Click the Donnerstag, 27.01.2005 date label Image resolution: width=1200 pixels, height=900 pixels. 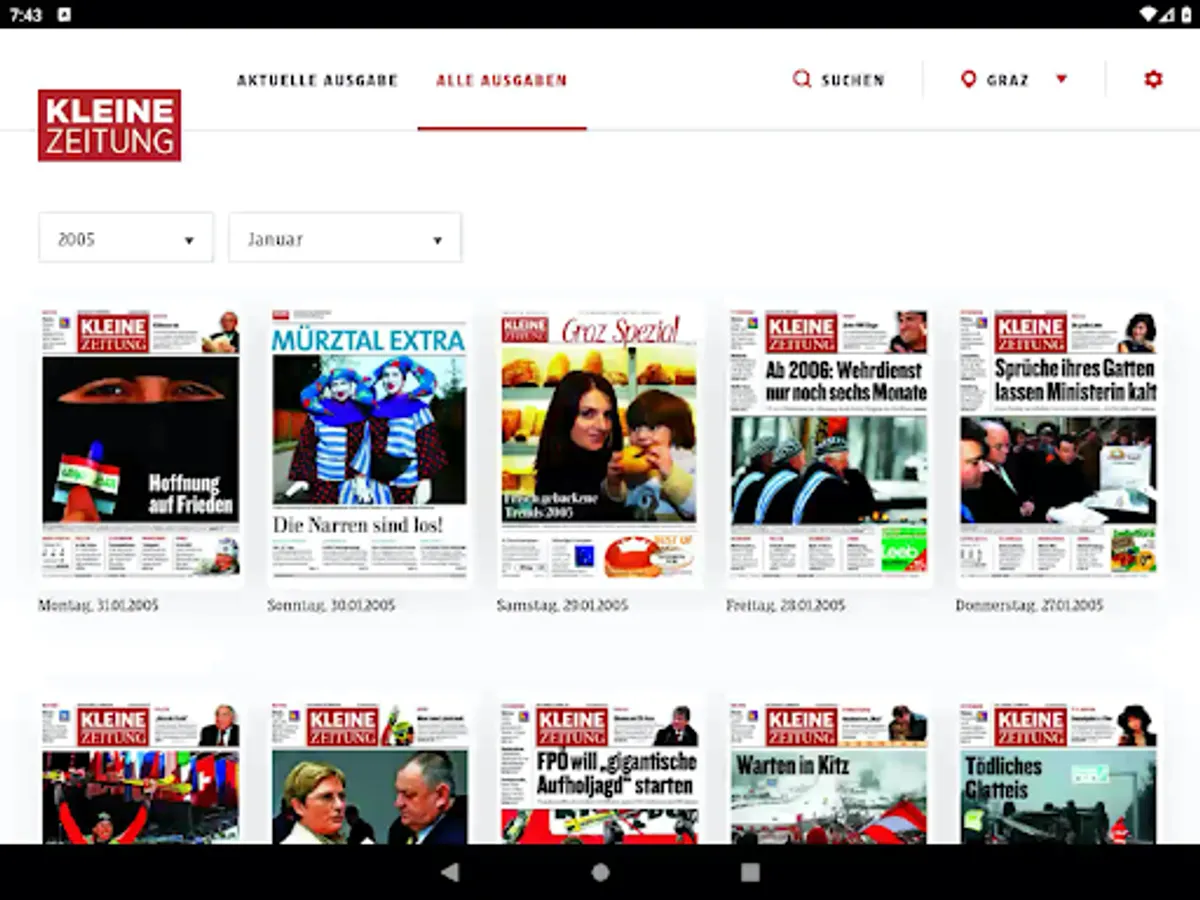coord(1029,606)
